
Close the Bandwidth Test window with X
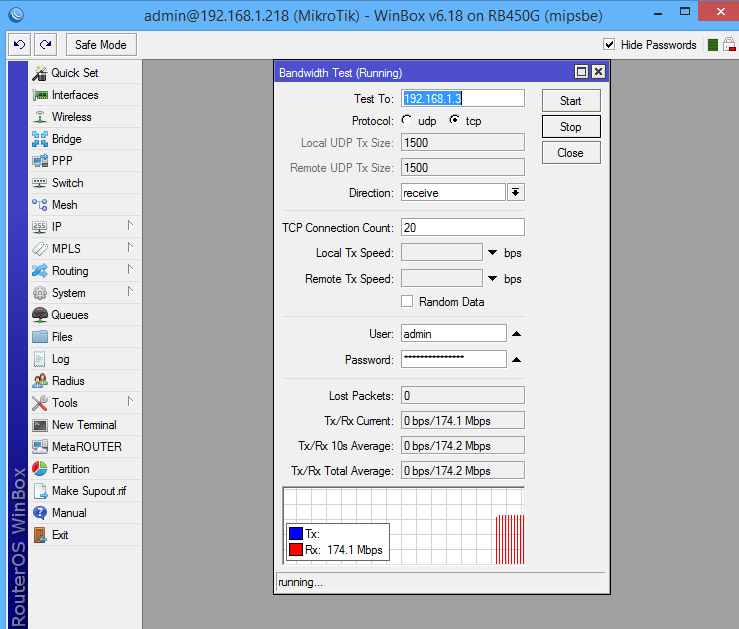click(x=598, y=72)
